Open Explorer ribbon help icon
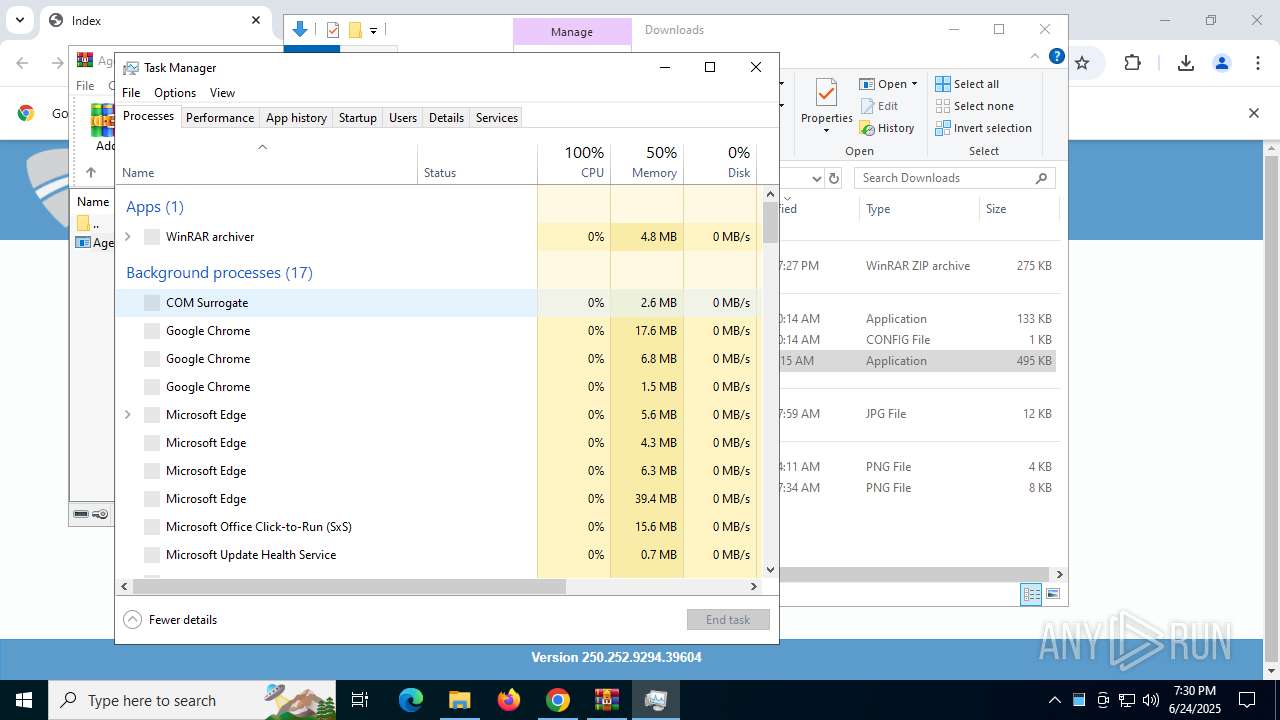 (1056, 57)
